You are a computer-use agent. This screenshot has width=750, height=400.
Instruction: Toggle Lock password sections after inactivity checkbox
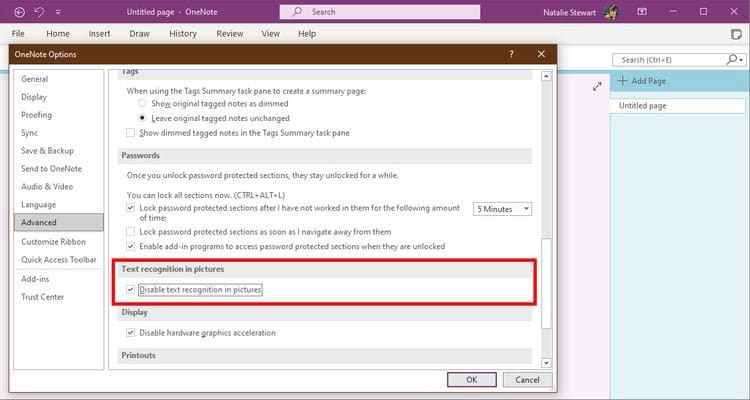130,208
